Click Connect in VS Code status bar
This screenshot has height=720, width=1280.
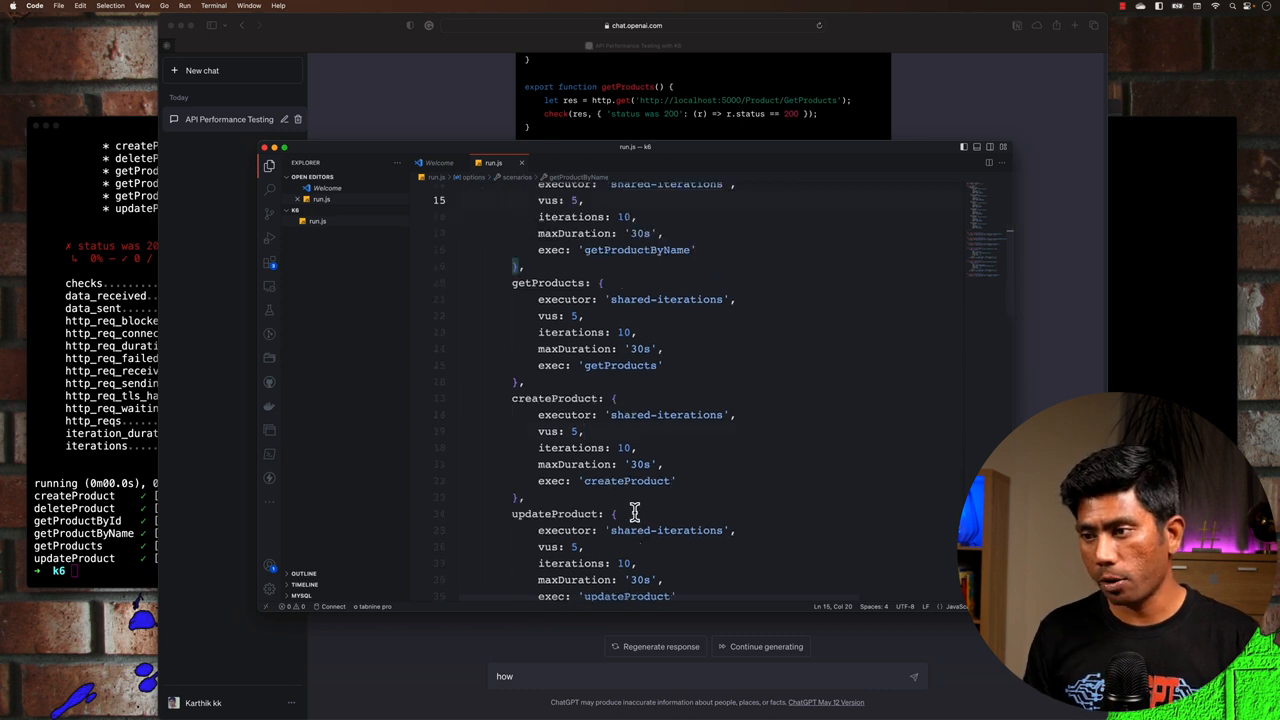tap(329, 606)
